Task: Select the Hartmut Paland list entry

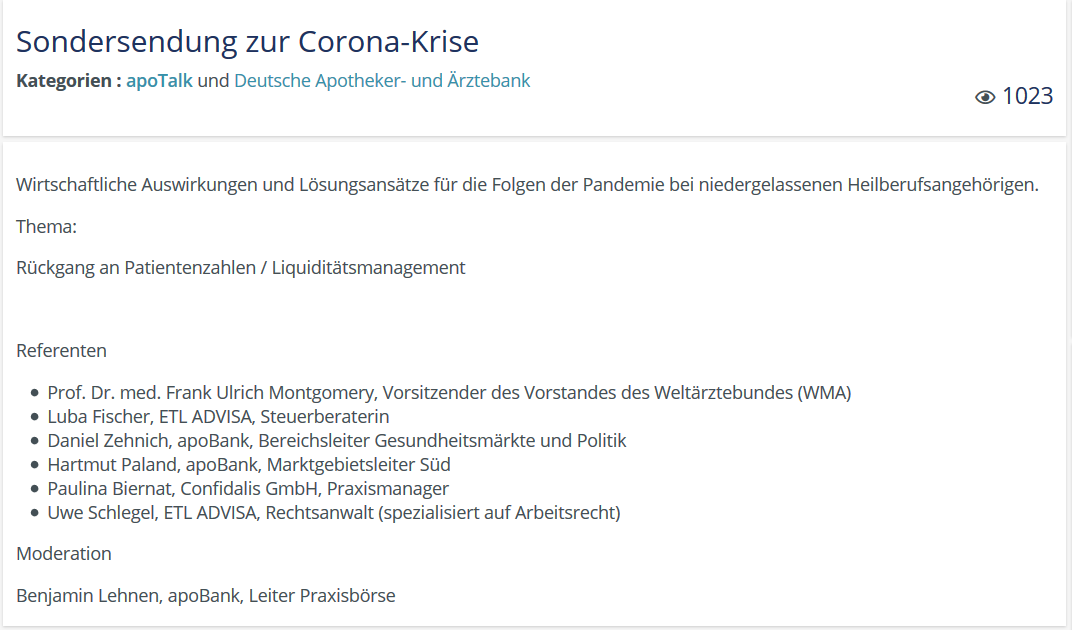Action: (x=249, y=464)
